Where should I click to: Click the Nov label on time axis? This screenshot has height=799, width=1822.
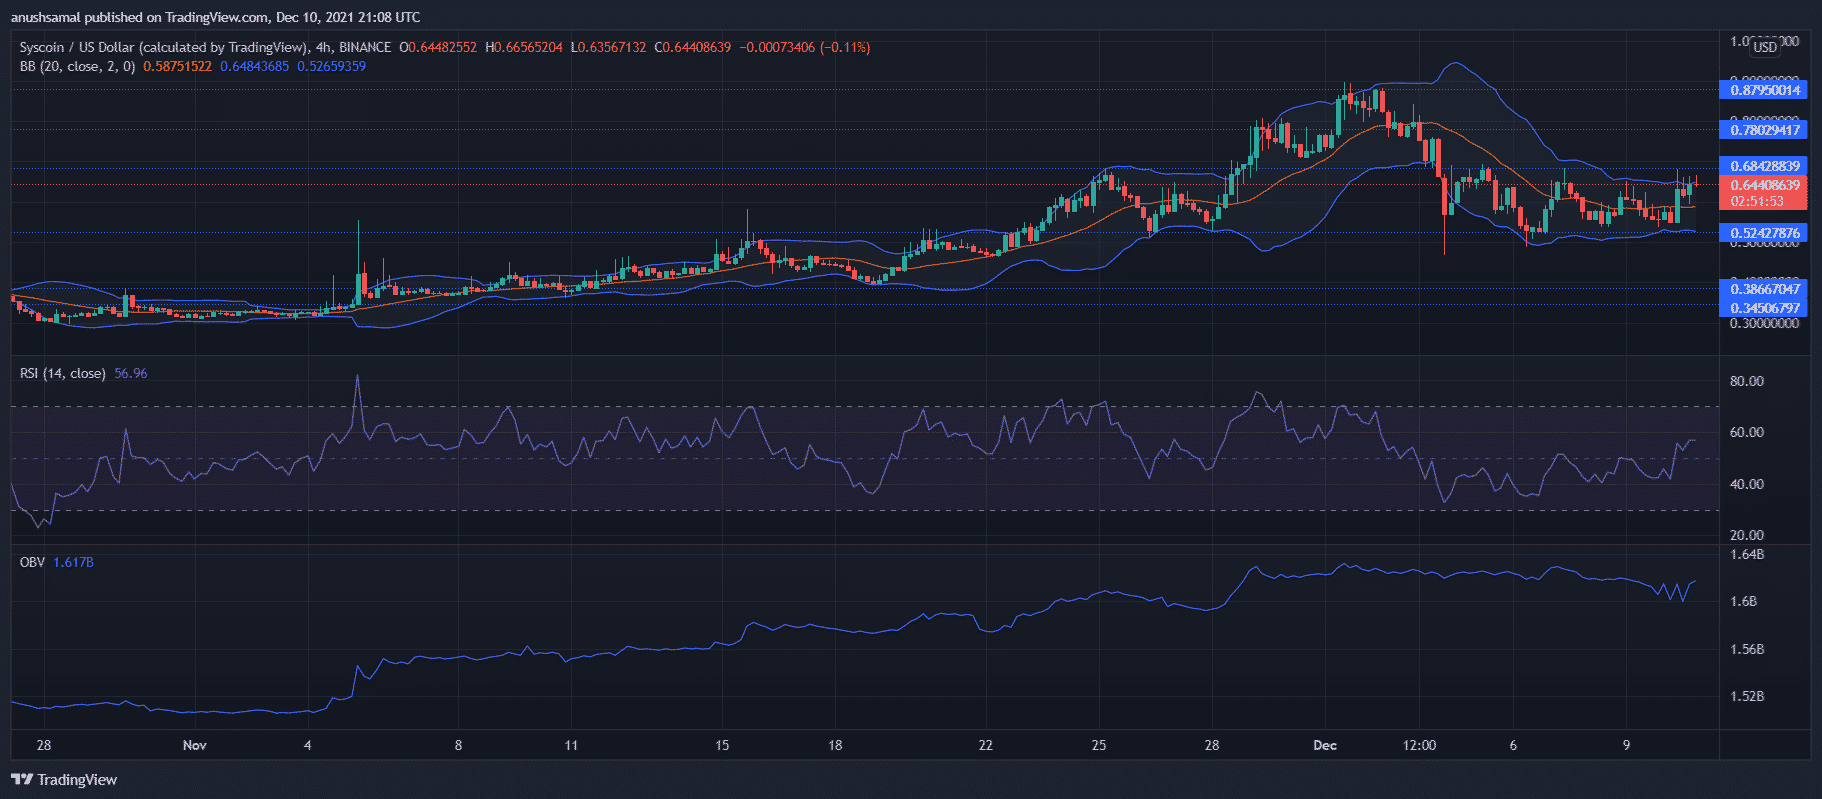(195, 745)
